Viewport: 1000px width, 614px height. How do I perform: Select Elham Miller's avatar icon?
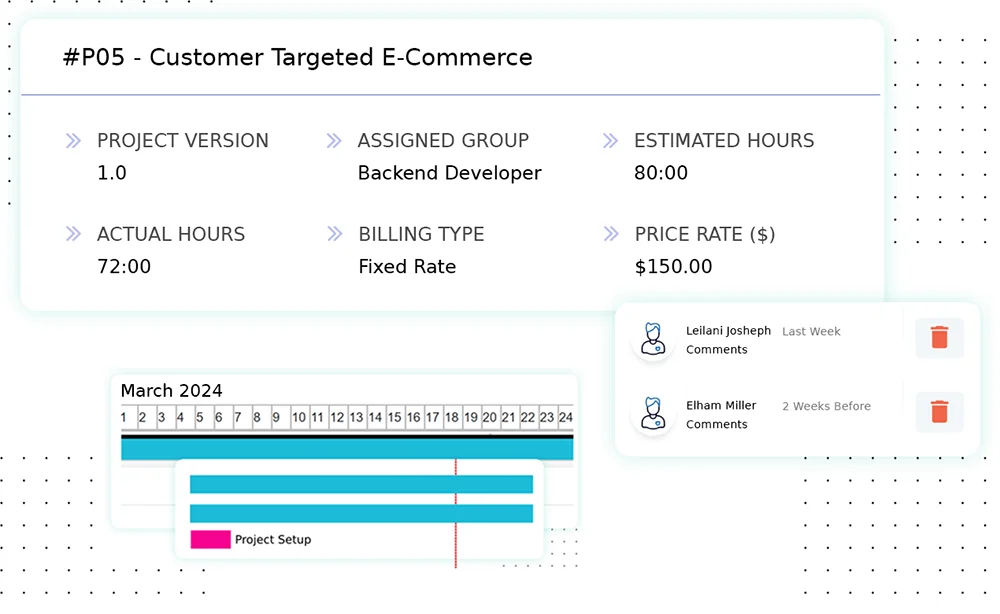coord(653,413)
